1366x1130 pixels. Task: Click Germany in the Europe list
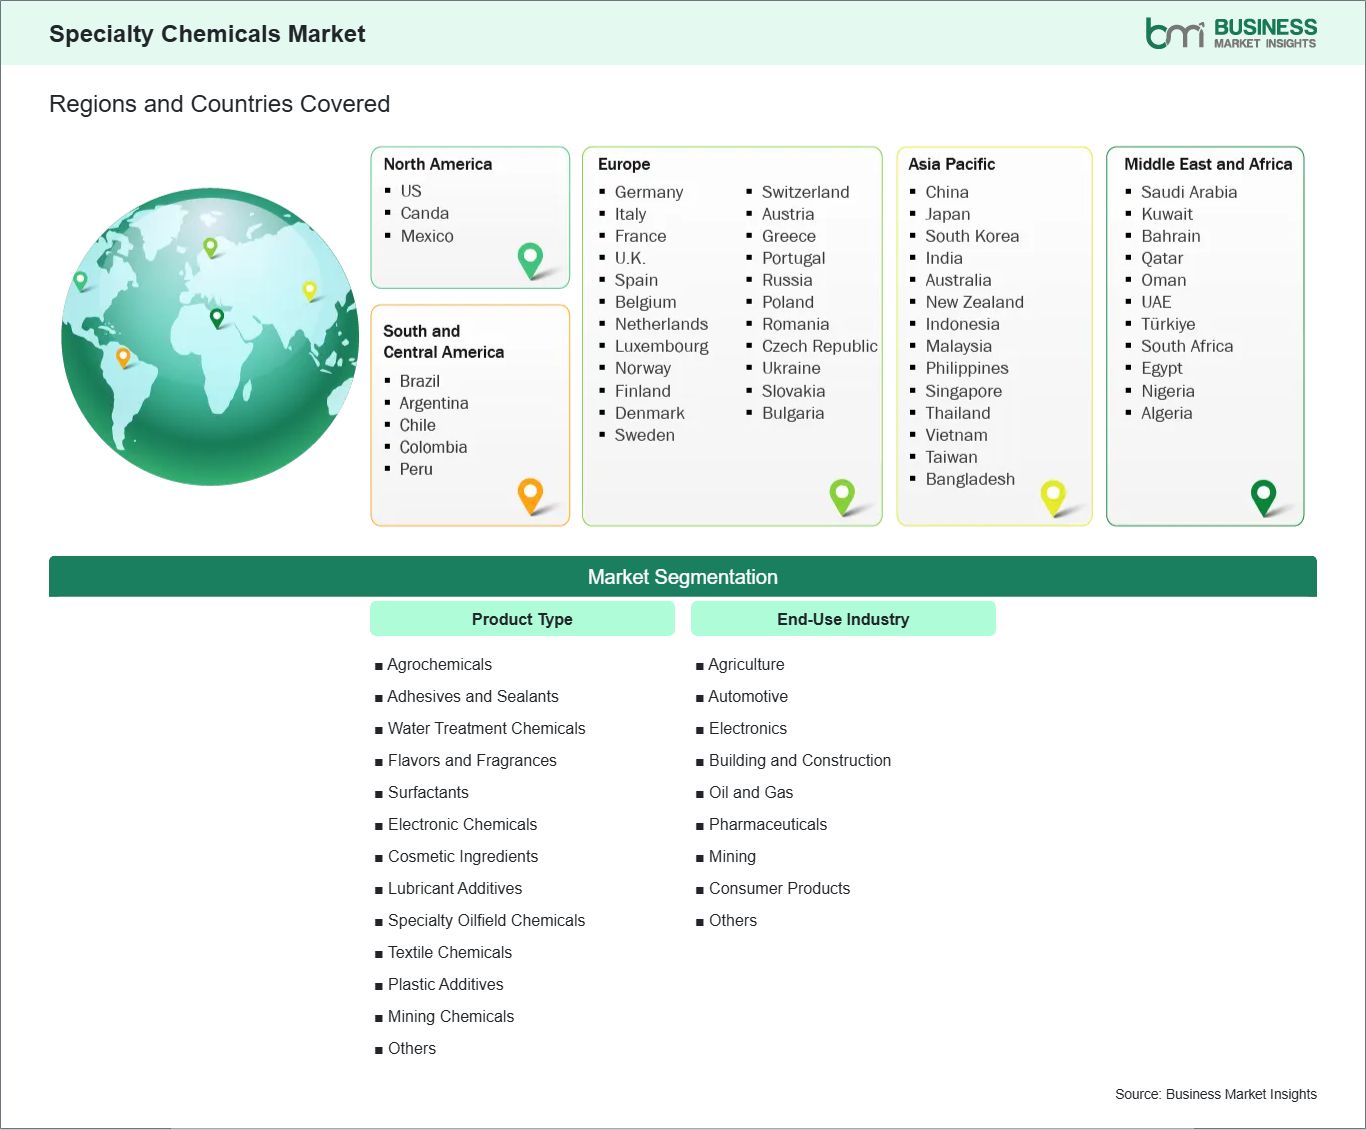coord(648,192)
